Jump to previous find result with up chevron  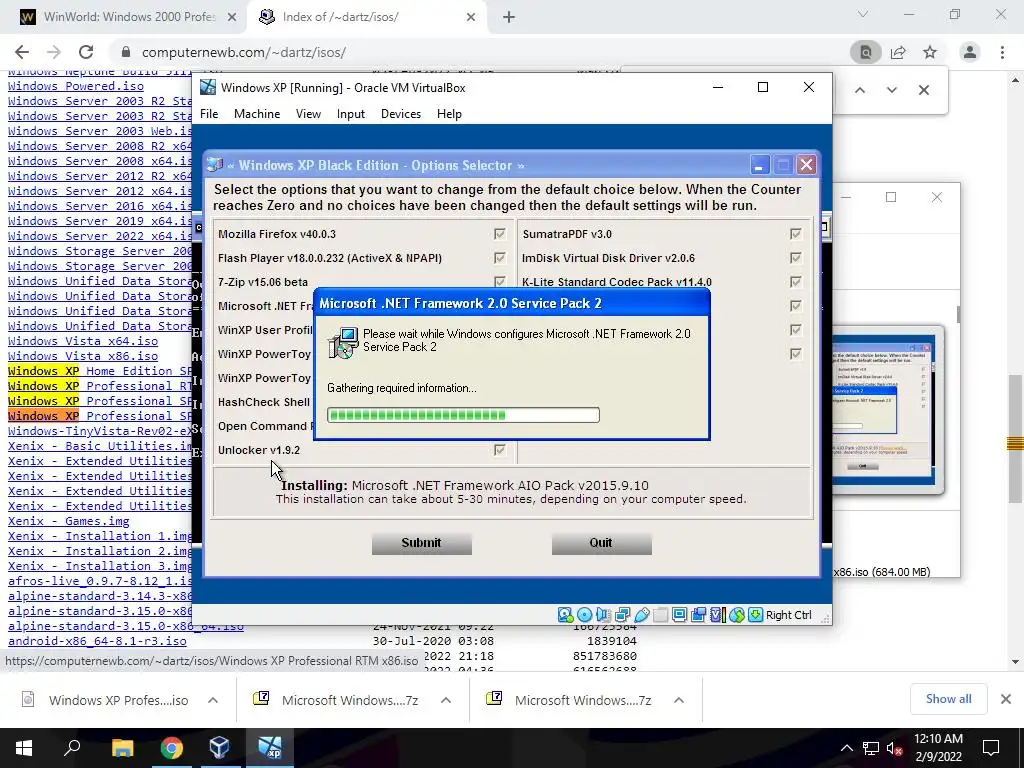(860, 90)
